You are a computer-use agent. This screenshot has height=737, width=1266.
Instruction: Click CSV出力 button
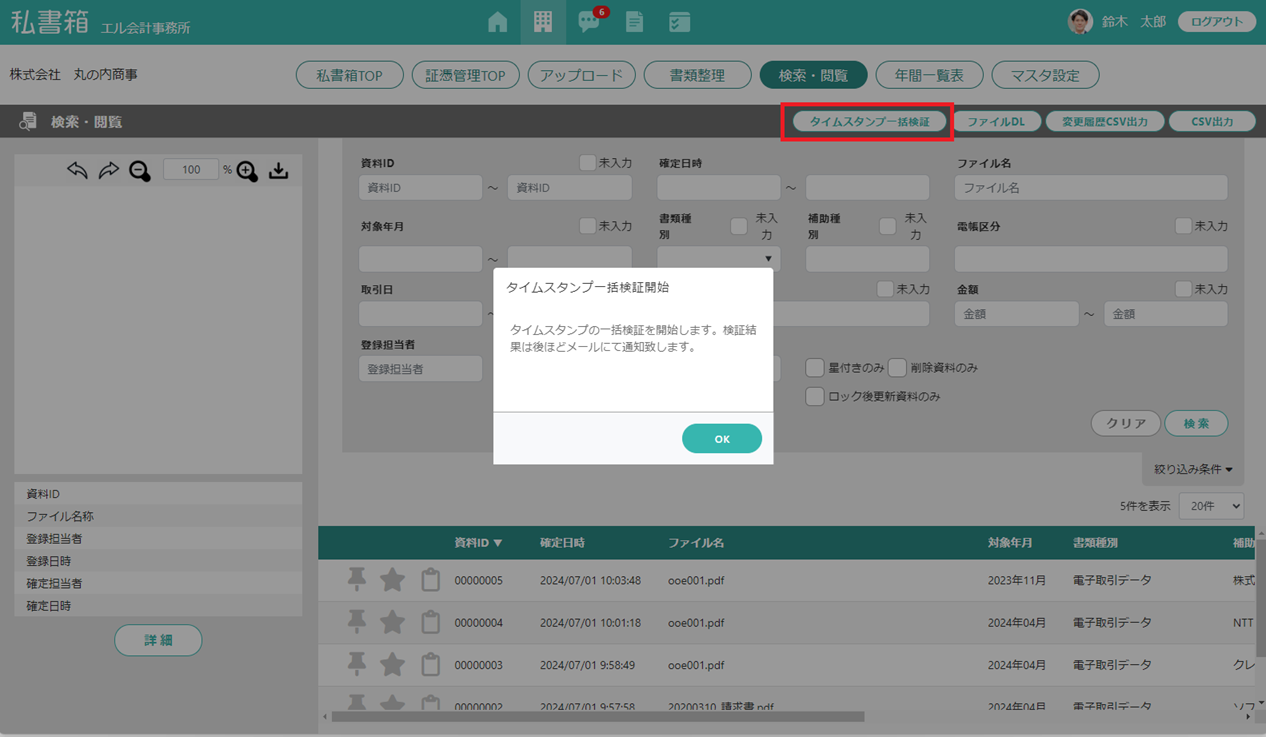pyautogui.click(x=1212, y=122)
